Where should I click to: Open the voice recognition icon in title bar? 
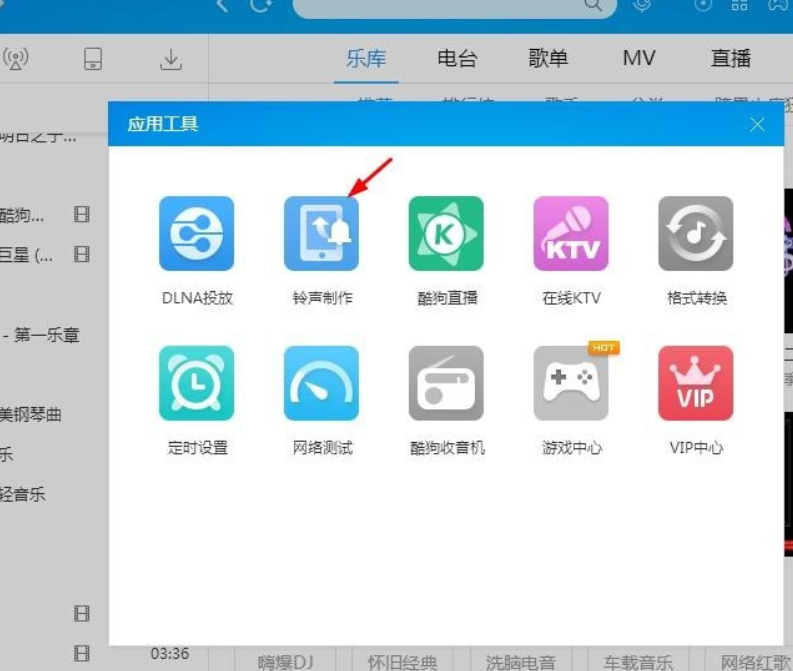point(642,5)
